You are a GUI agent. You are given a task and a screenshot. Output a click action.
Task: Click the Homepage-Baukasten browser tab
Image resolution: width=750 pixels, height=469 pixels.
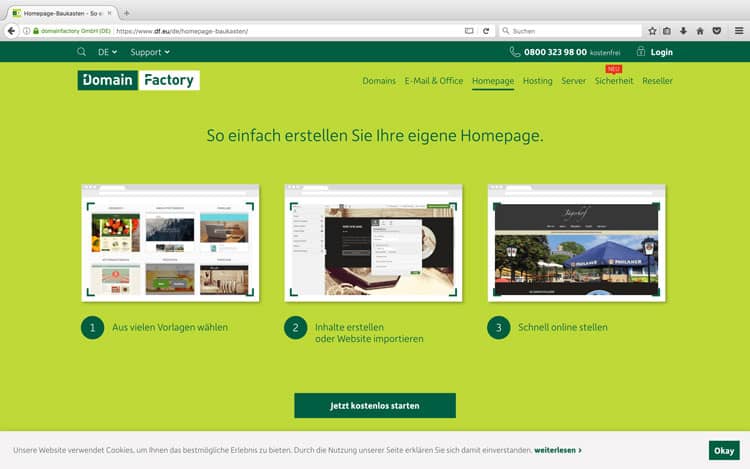(x=61, y=13)
